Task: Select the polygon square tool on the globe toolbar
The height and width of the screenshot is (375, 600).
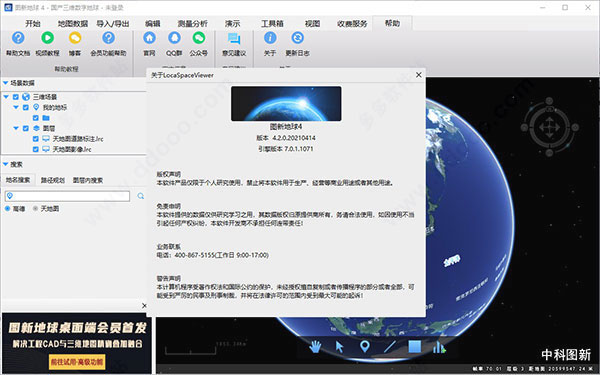Action: pyautogui.click(x=415, y=347)
